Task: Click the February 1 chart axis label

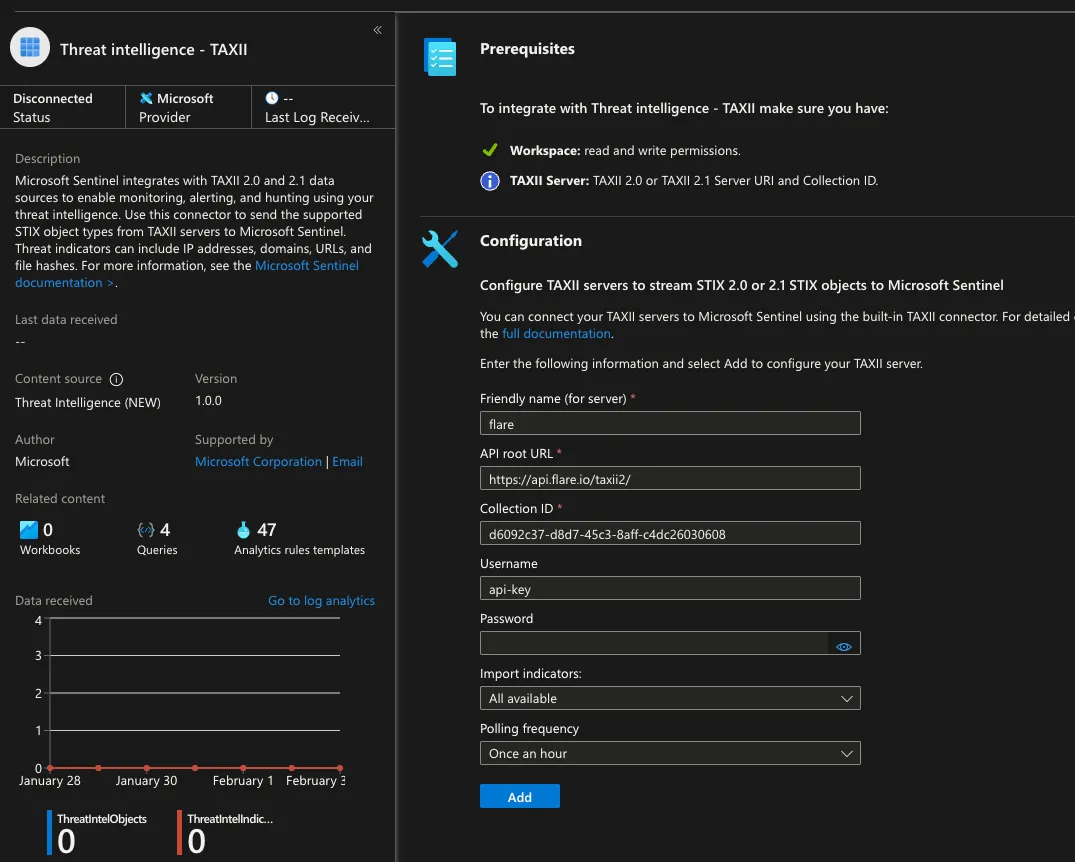Action: point(243,780)
